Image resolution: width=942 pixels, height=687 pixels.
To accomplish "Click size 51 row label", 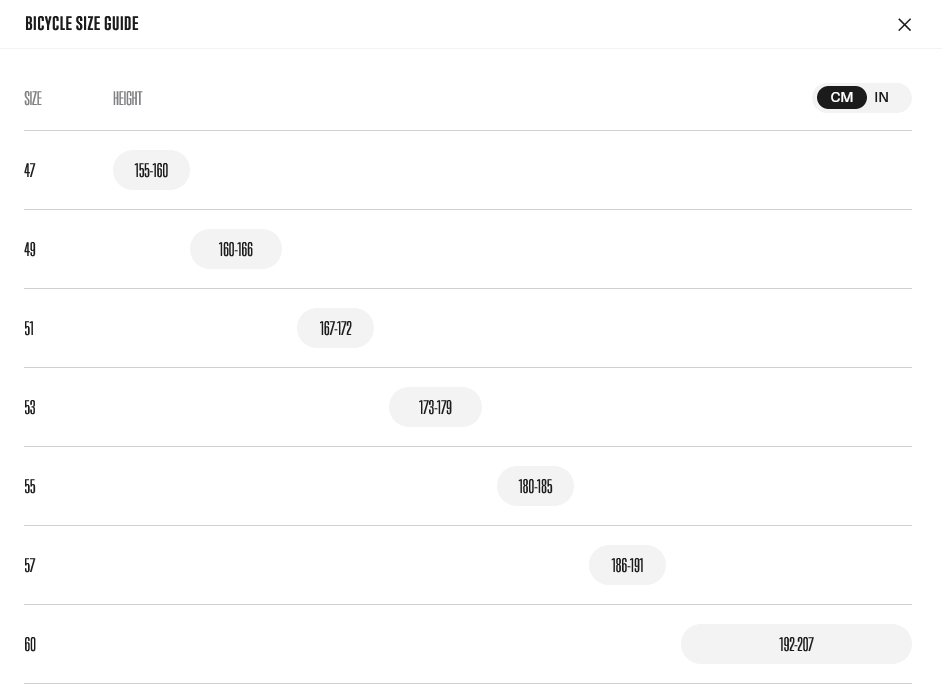I will [29, 328].
